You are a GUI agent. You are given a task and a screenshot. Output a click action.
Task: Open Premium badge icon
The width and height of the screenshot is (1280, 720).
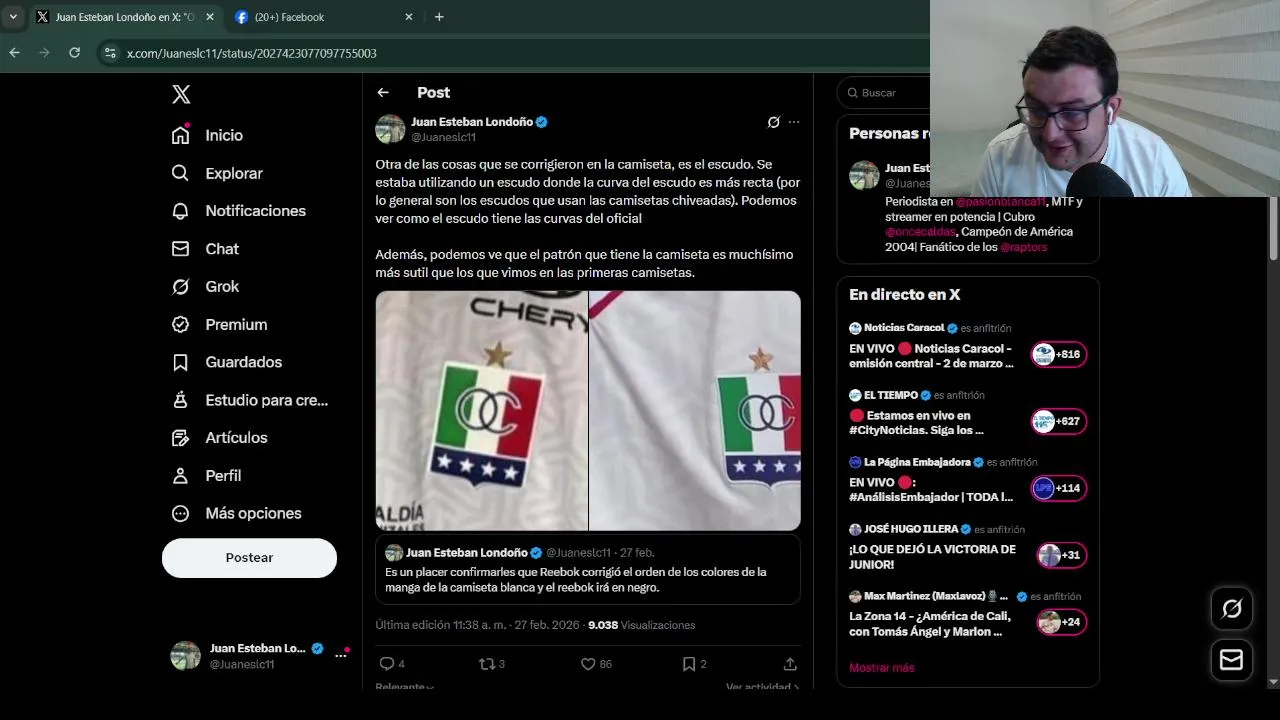[180, 324]
